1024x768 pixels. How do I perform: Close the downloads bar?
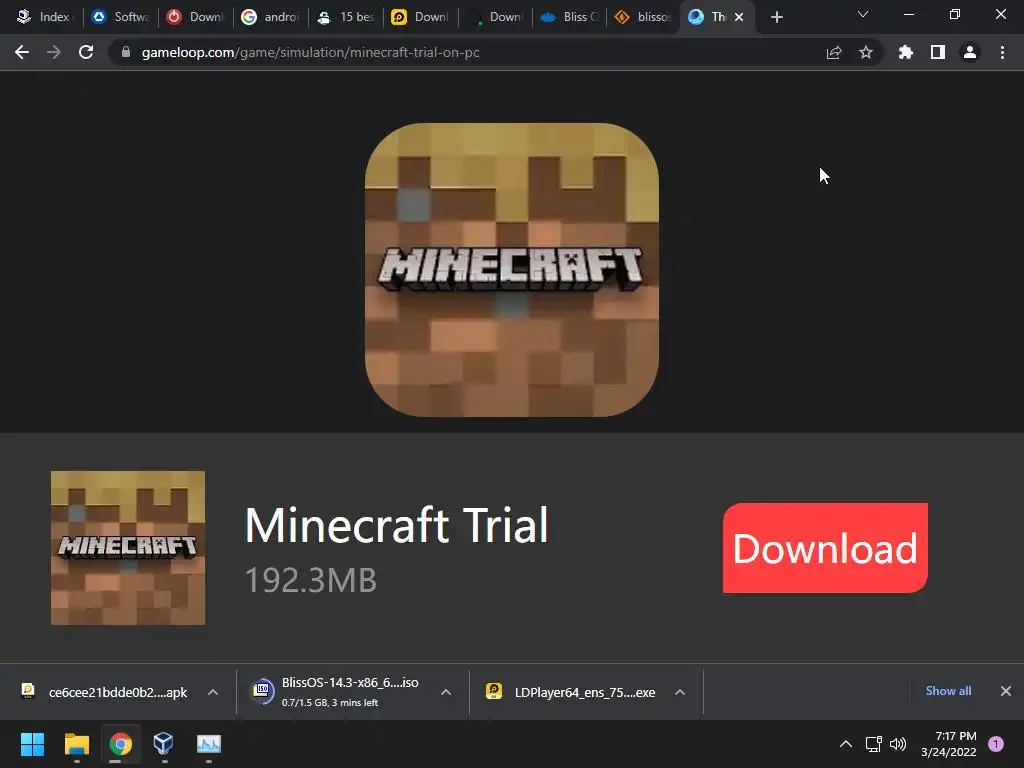click(x=1006, y=691)
